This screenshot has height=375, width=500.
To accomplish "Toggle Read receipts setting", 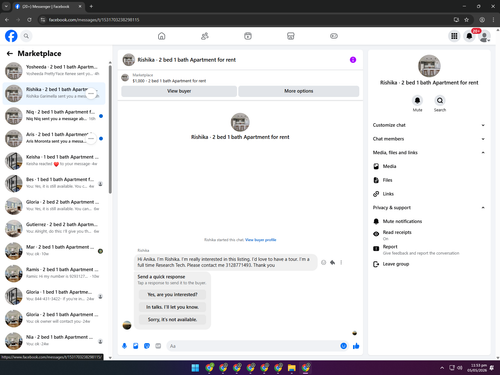I will point(428,235).
